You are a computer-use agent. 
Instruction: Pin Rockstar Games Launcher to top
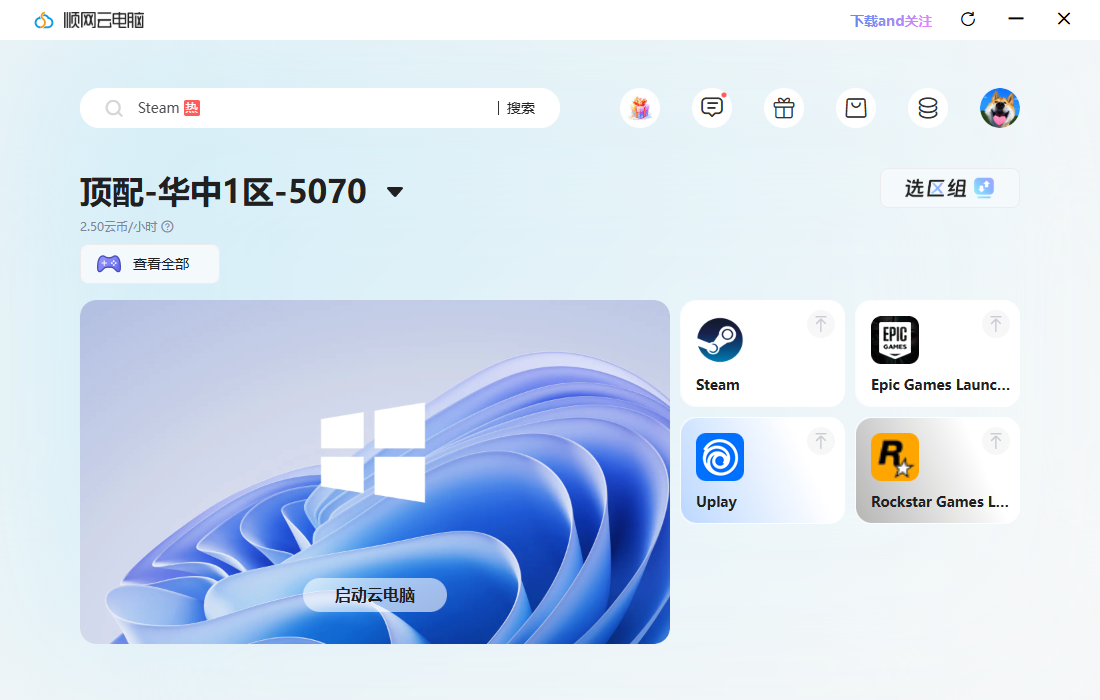[995, 441]
